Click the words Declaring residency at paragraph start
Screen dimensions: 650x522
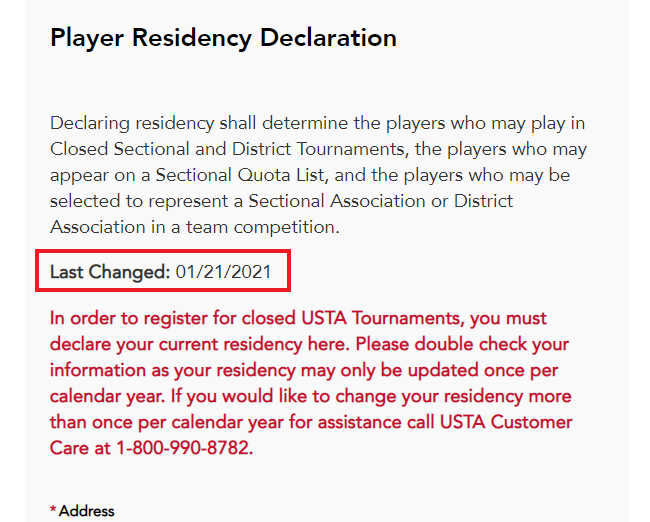pos(132,123)
